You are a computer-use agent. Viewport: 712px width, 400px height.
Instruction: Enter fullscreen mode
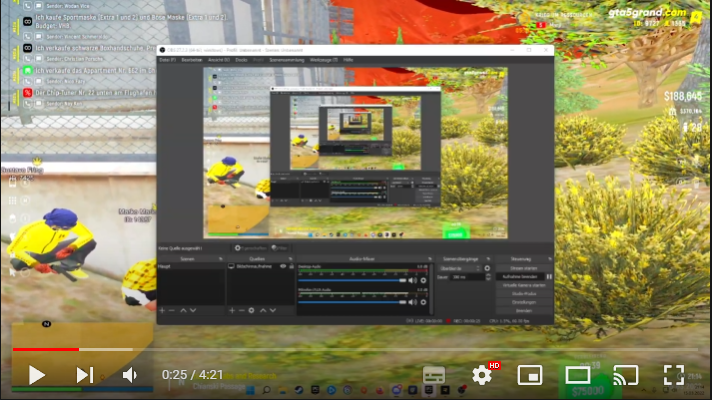674,375
